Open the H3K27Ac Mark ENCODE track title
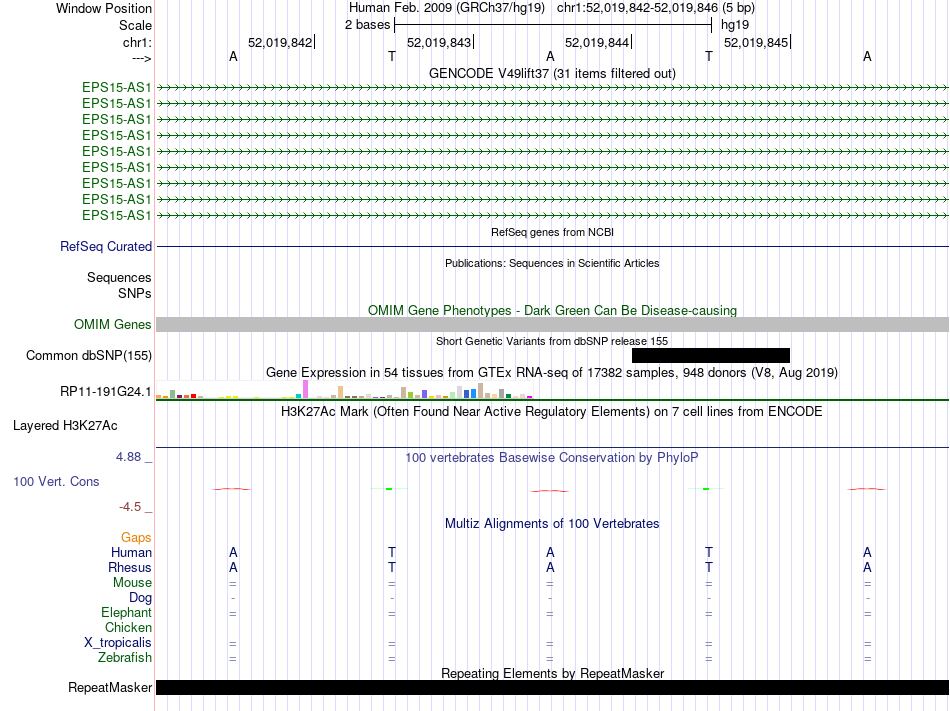 [x=552, y=412]
